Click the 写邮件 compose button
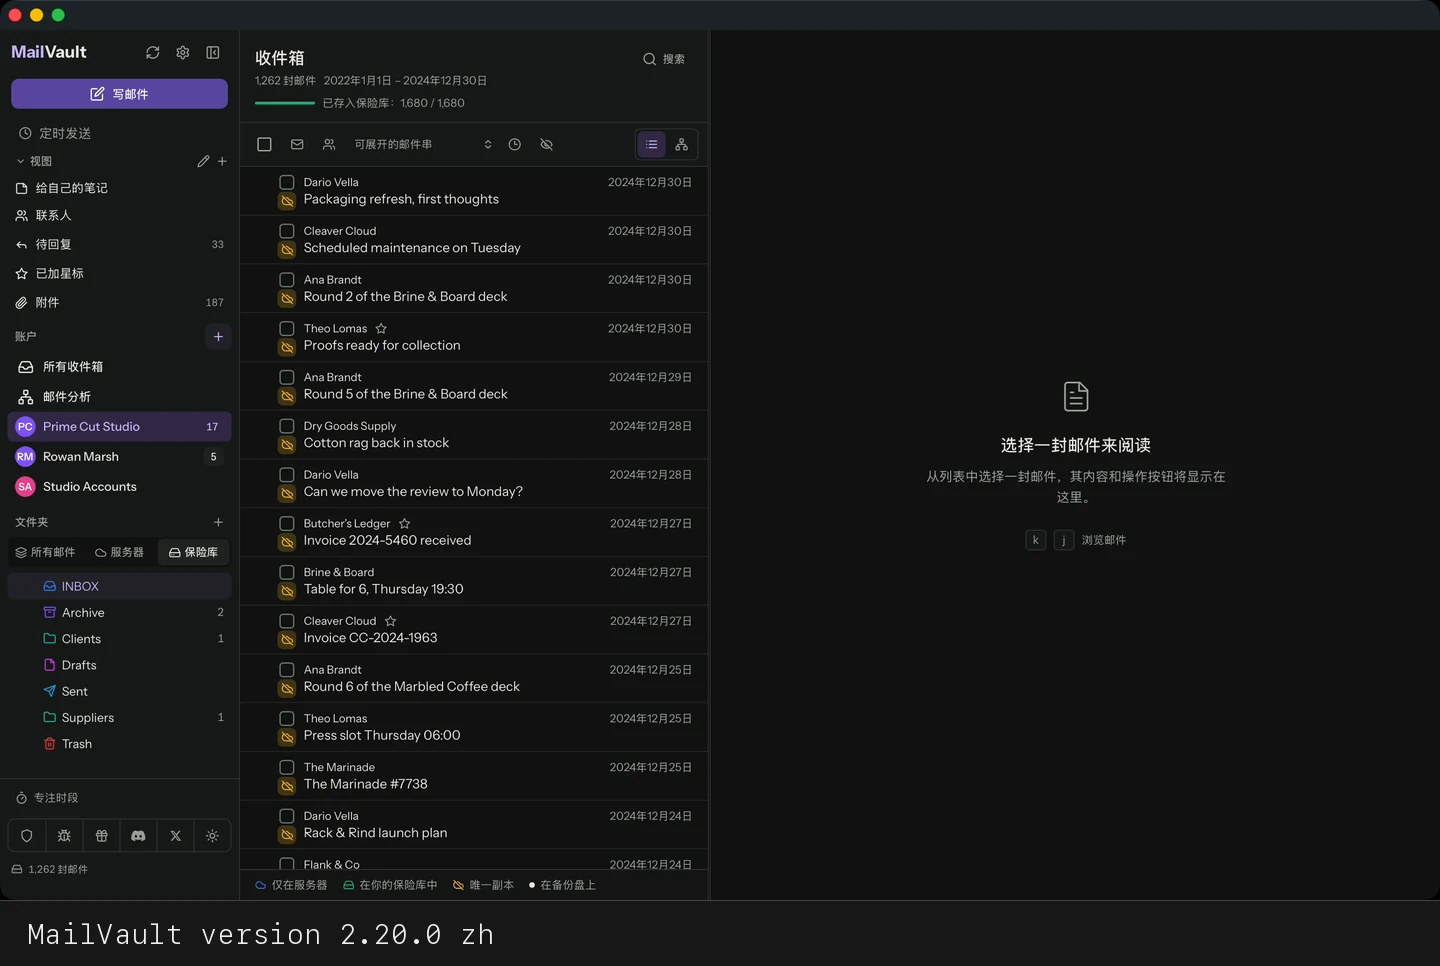This screenshot has width=1440, height=966. click(119, 94)
